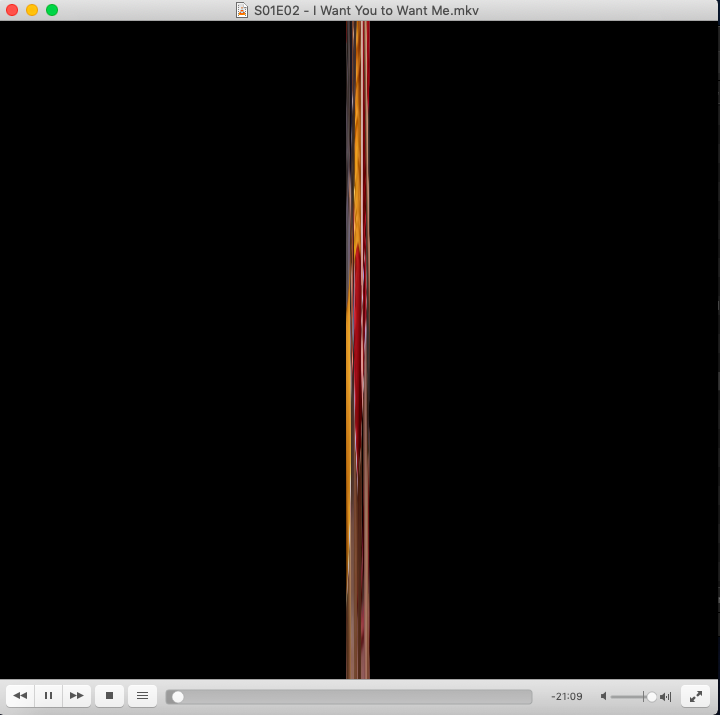
Task: Rewind with the previous button
Action: pos(20,696)
